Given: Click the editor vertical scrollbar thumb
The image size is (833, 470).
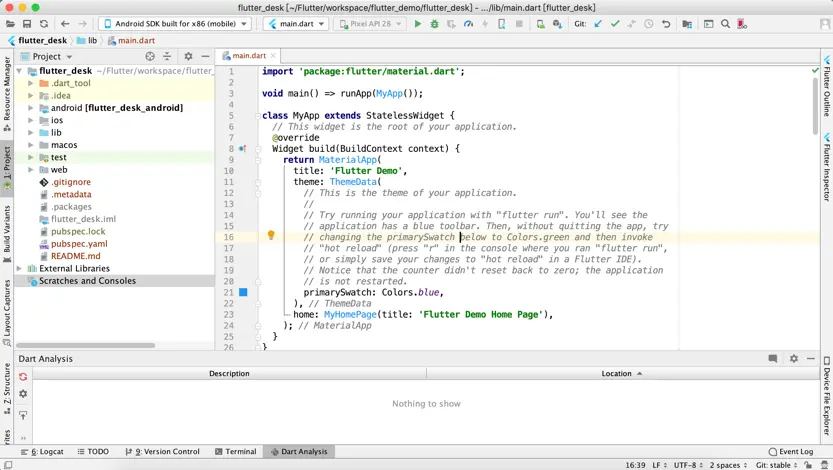Looking at the screenshot, I should pos(815,106).
